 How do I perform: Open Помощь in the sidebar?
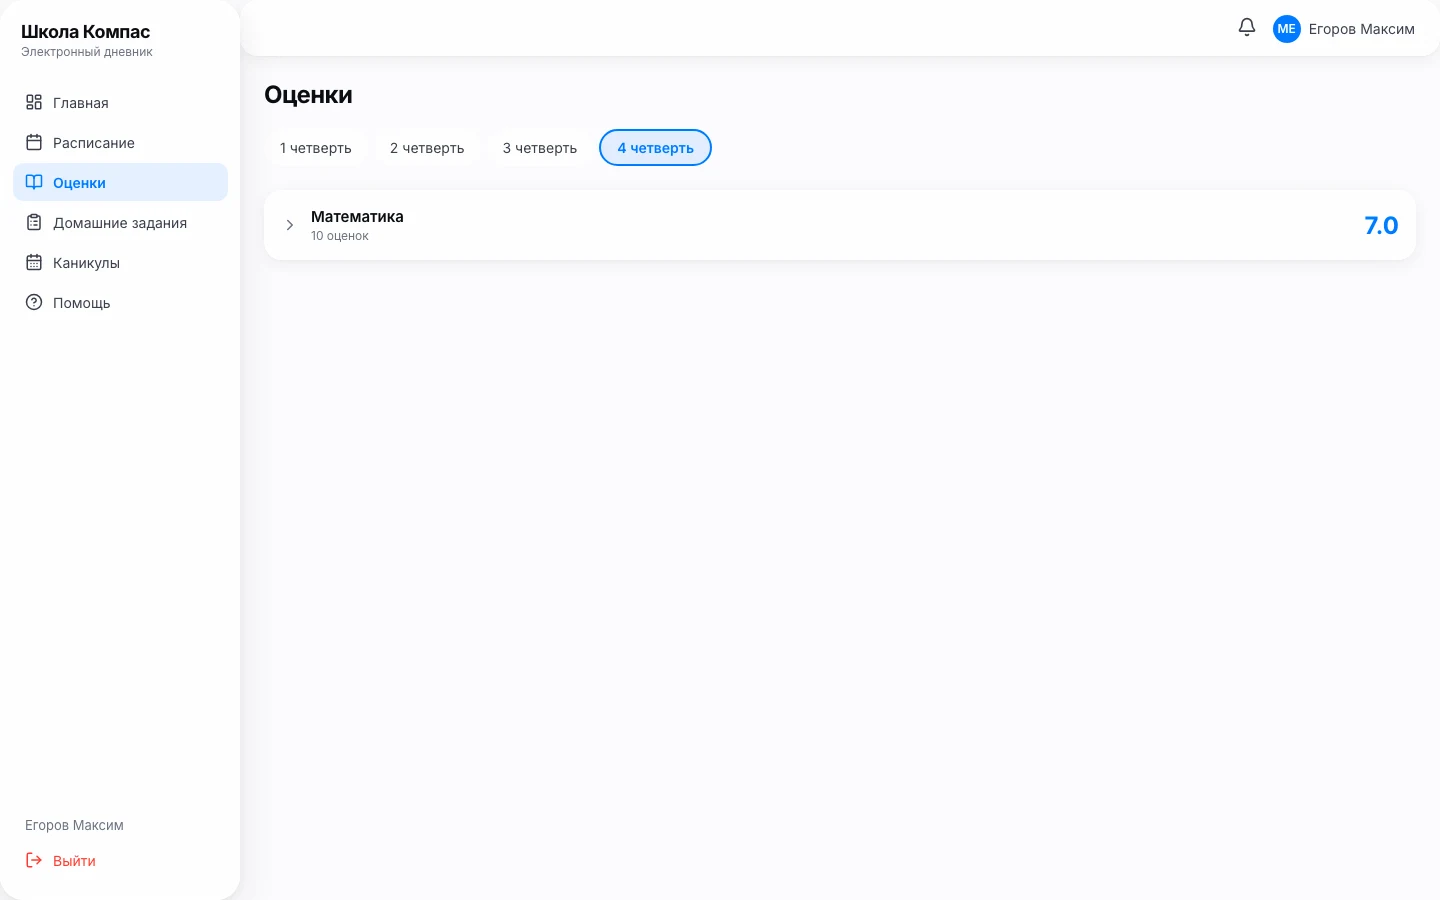120,302
